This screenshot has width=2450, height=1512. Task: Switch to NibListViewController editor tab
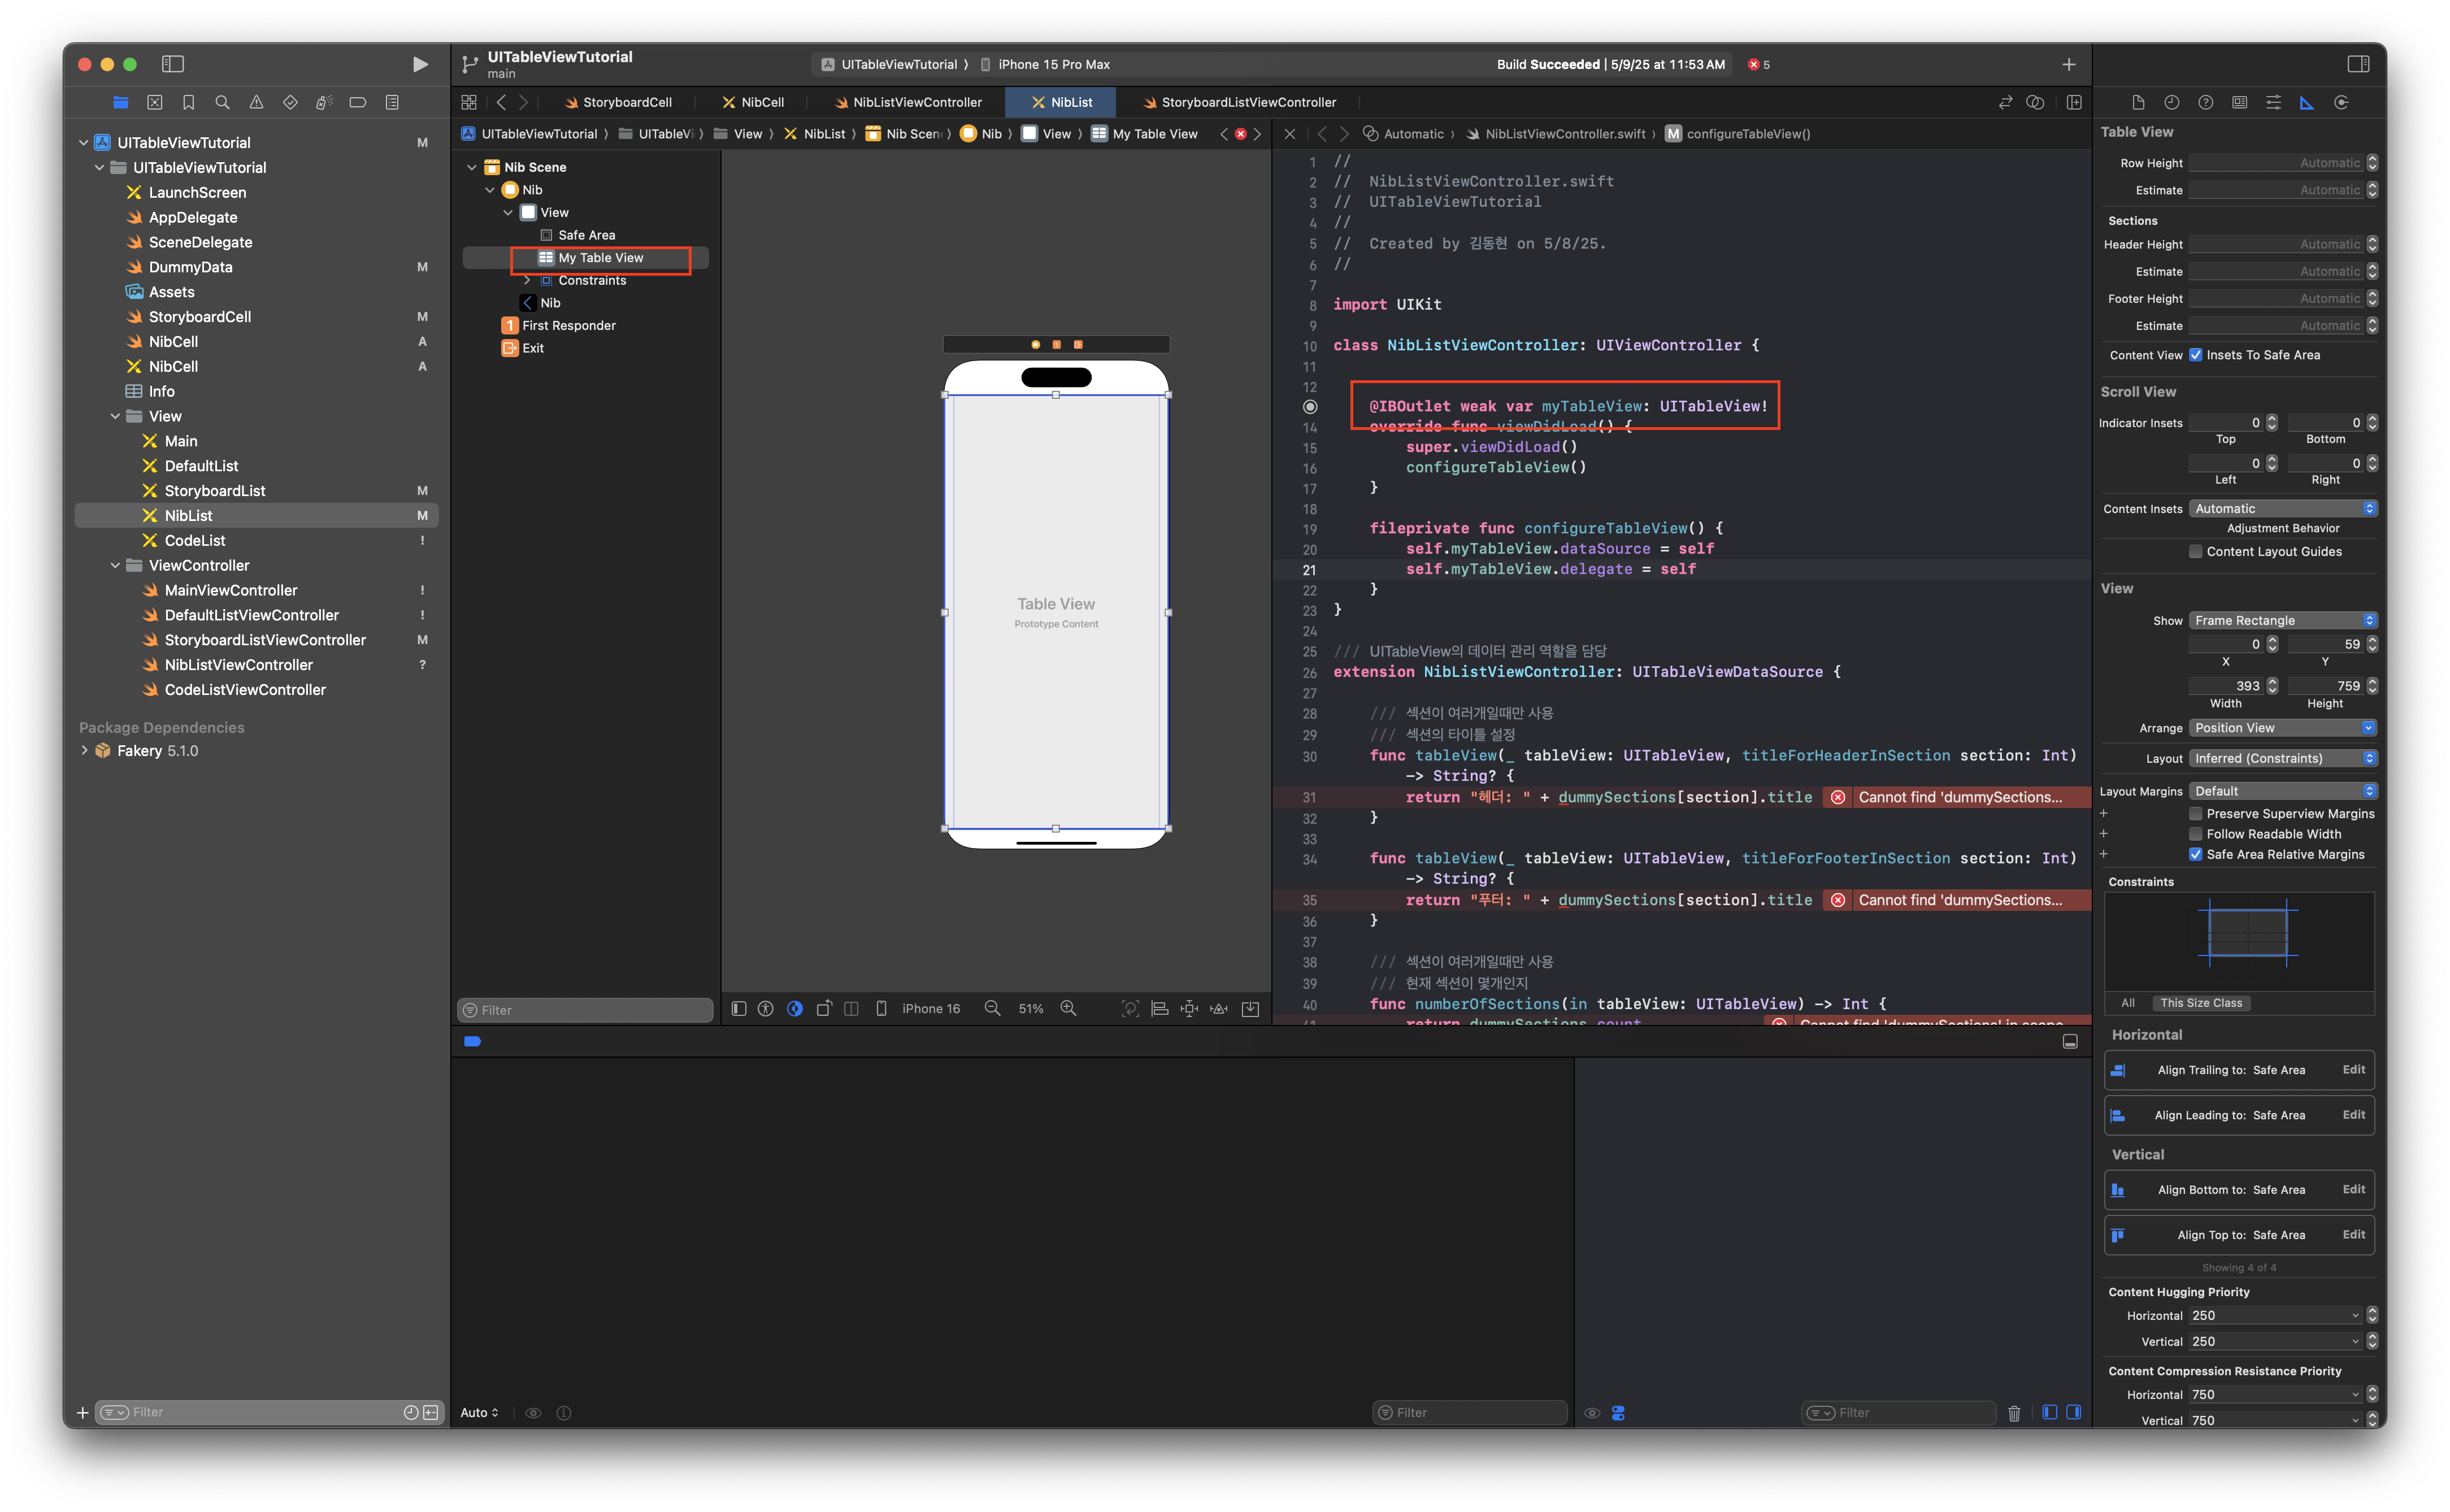pyautogui.click(x=908, y=102)
